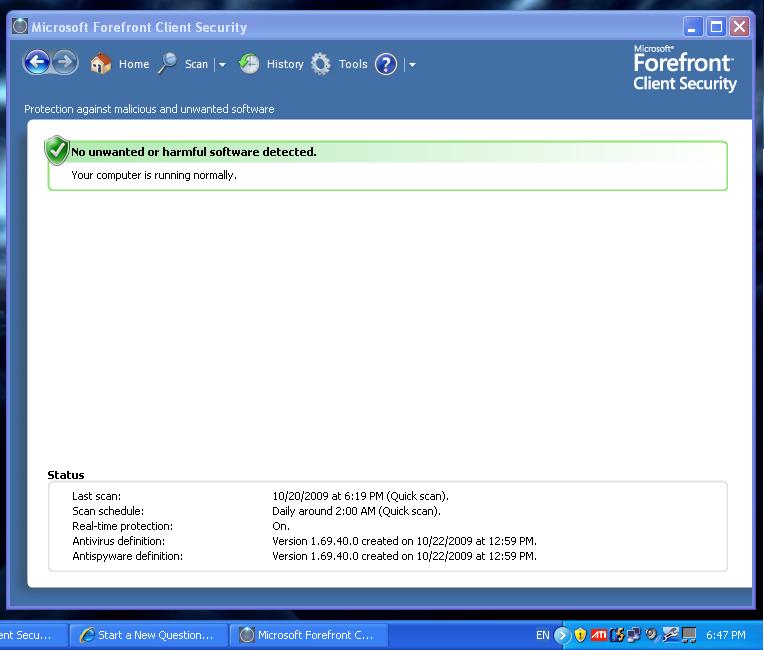Open the Home label in toolbar
Image resolution: width=764 pixels, height=650 pixels.
pyautogui.click(x=134, y=64)
